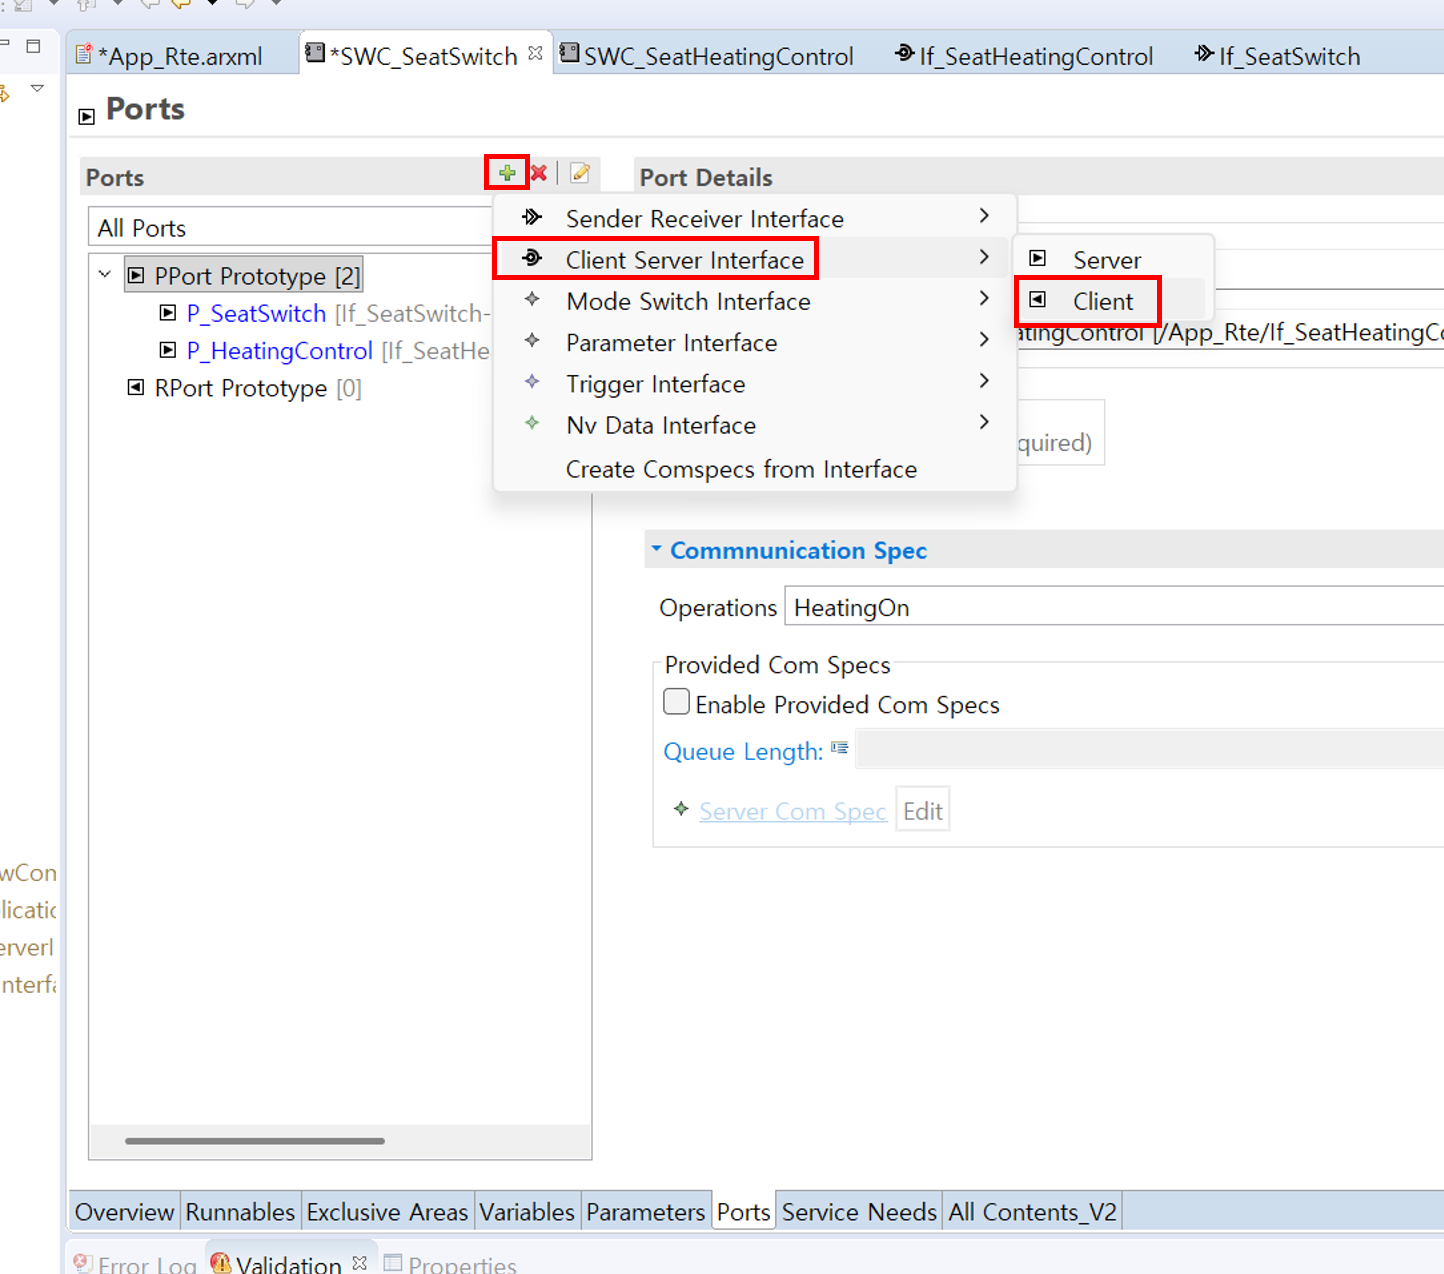
Task: Select P_SeatSwitch port in tree
Action: point(256,314)
